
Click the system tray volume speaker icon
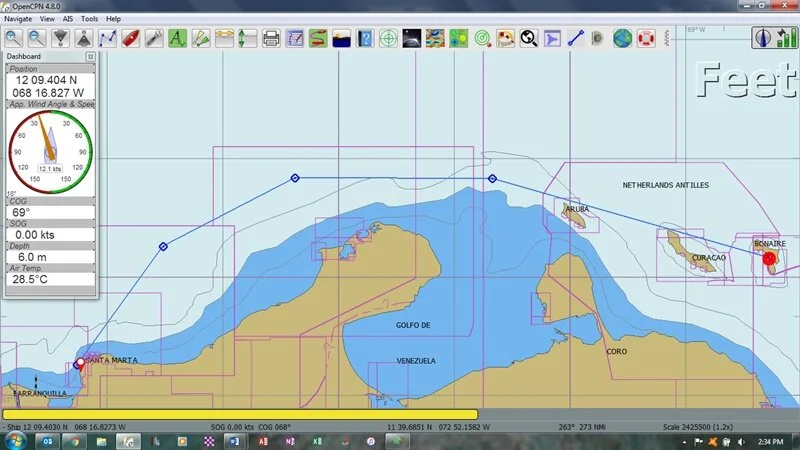coord(741,442)
